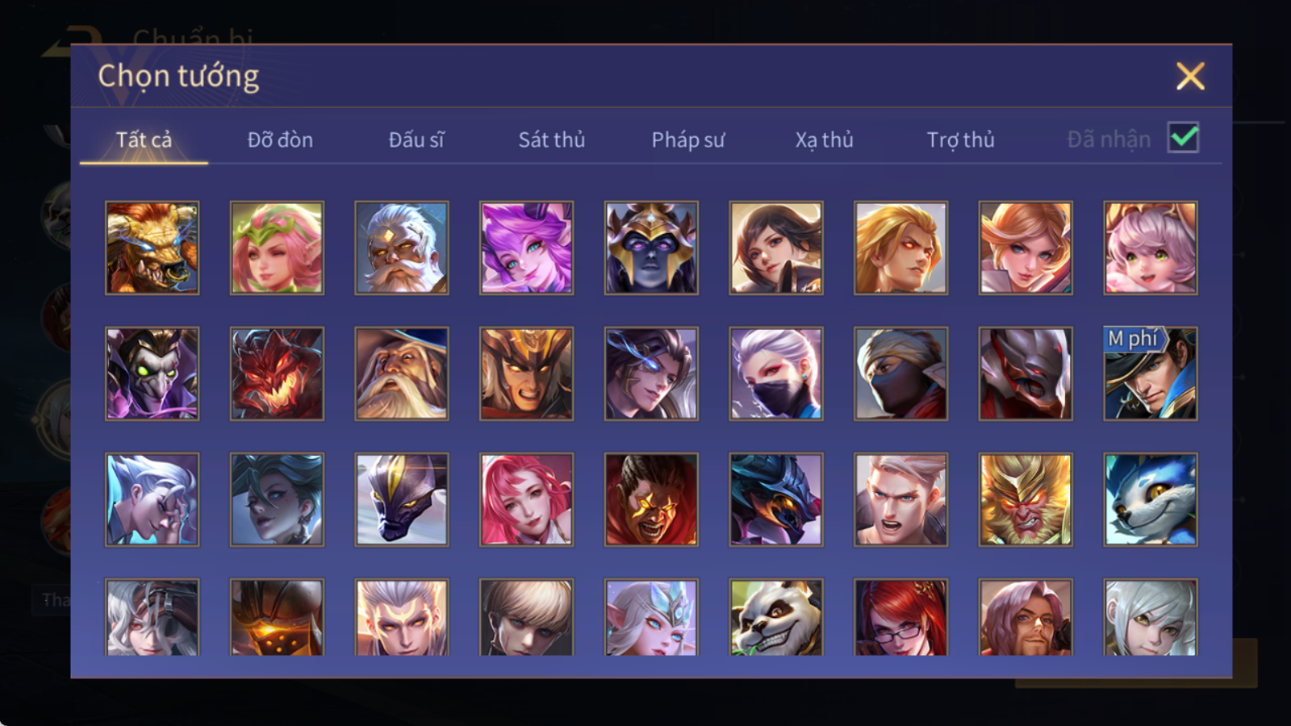
Task: Select the 'Tất cả' tab
Action: pos(144,140)
